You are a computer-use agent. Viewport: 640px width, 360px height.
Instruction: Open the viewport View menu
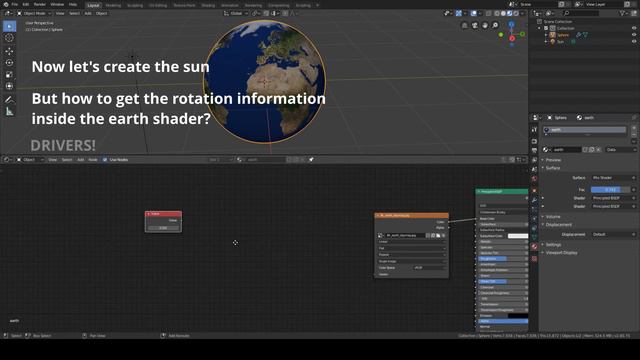click(60, 13)
